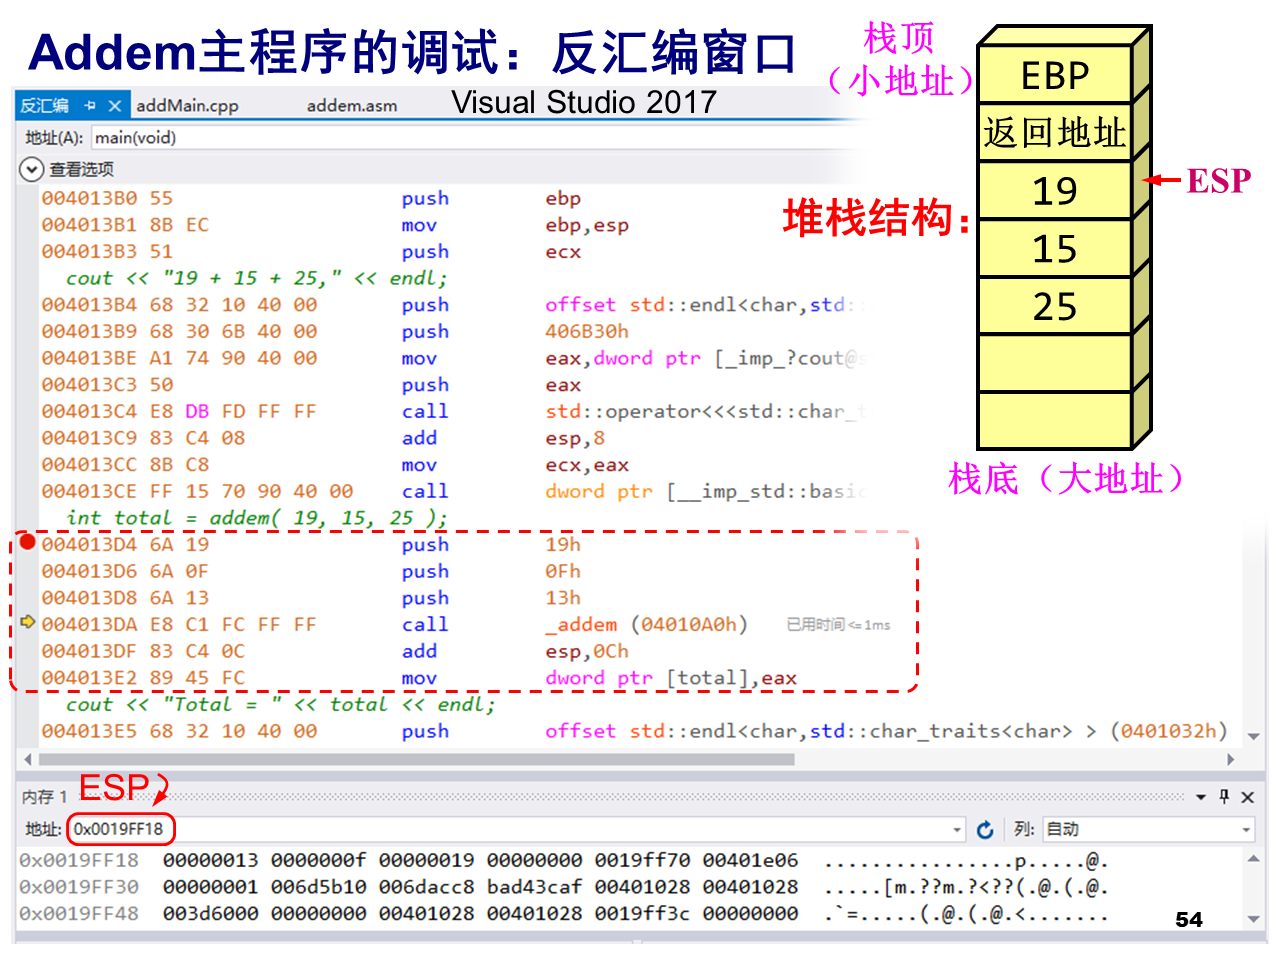Click memory row address 0x0019FF18
The image size is (1280, 960).
(x=79, y=860)
